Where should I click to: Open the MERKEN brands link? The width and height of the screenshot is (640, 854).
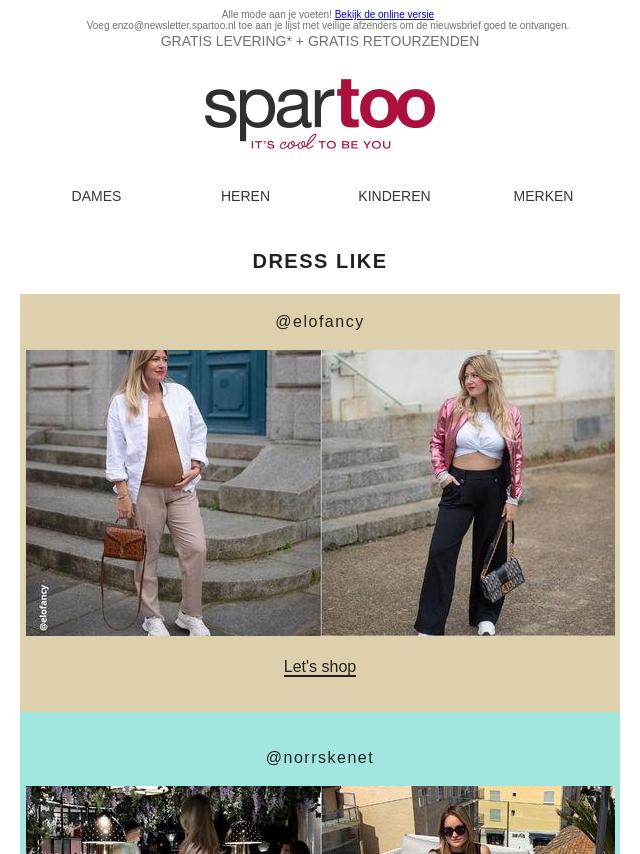(543, 196)
